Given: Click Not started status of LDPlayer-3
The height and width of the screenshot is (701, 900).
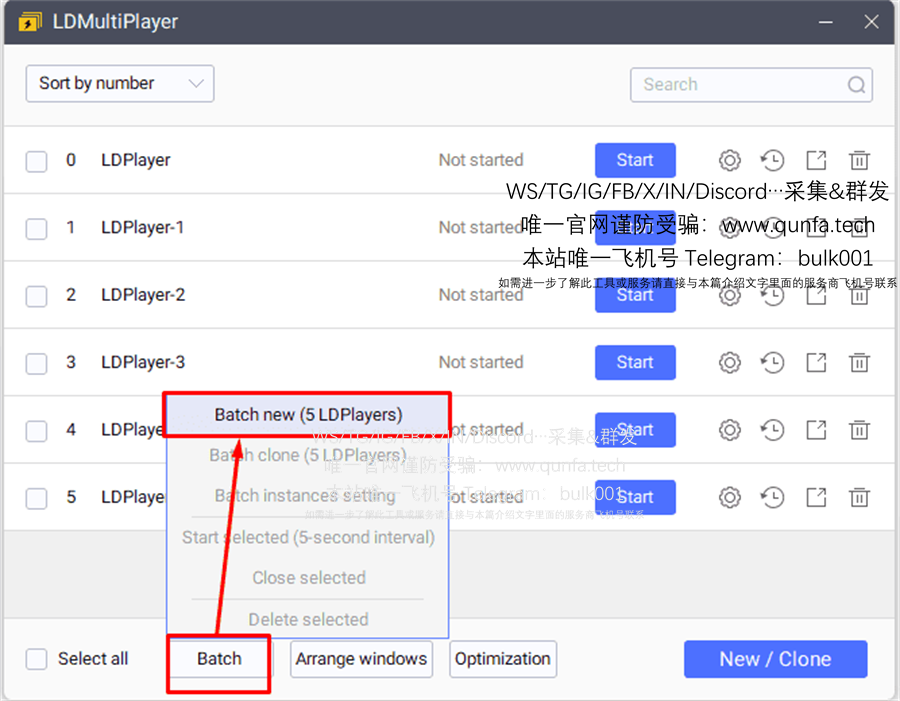Looking at the screenshot, I should (481, 363).
